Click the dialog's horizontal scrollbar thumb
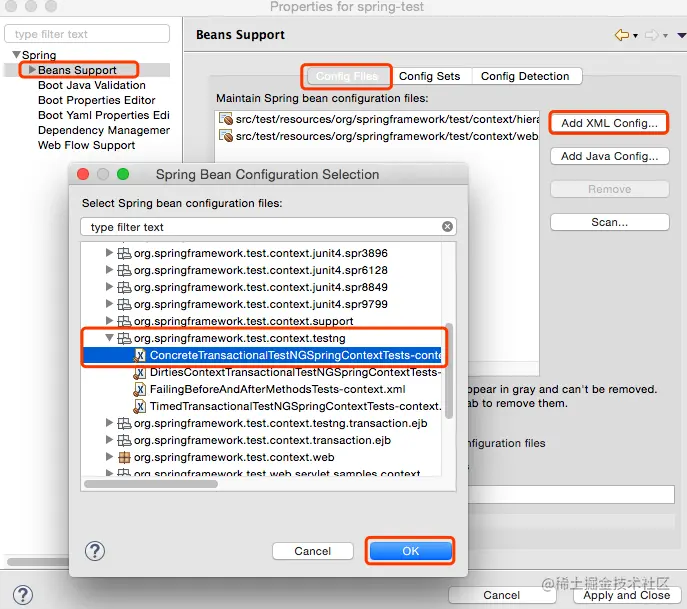This screenshot has height=609, width=687. click(x=151, y=484)
